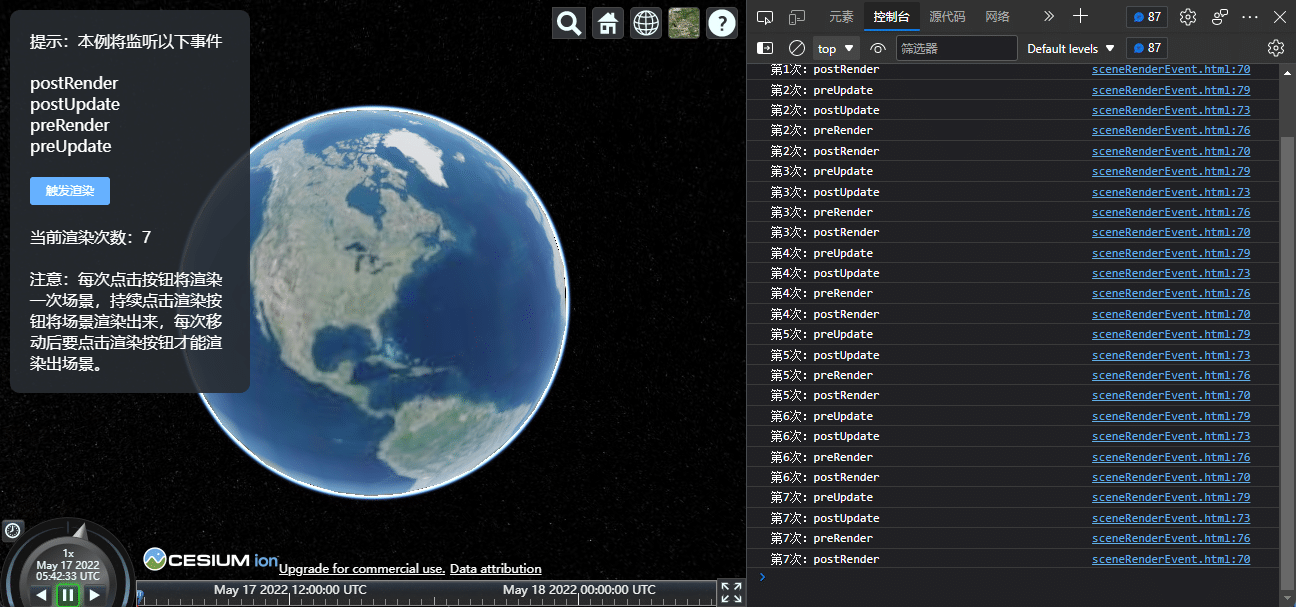Close the DevTools panel
The image size is (1296, 607).
pos(1279,17)
